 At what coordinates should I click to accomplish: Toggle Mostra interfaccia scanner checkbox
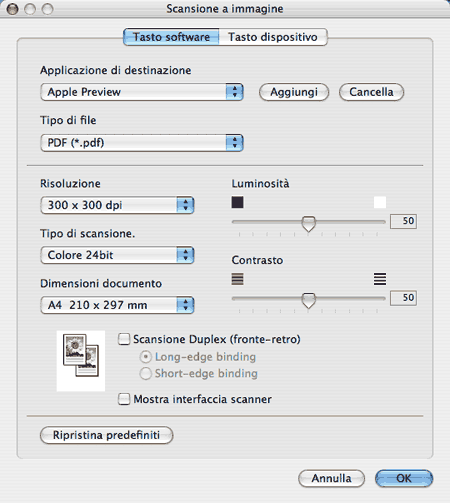pos(124,399)
